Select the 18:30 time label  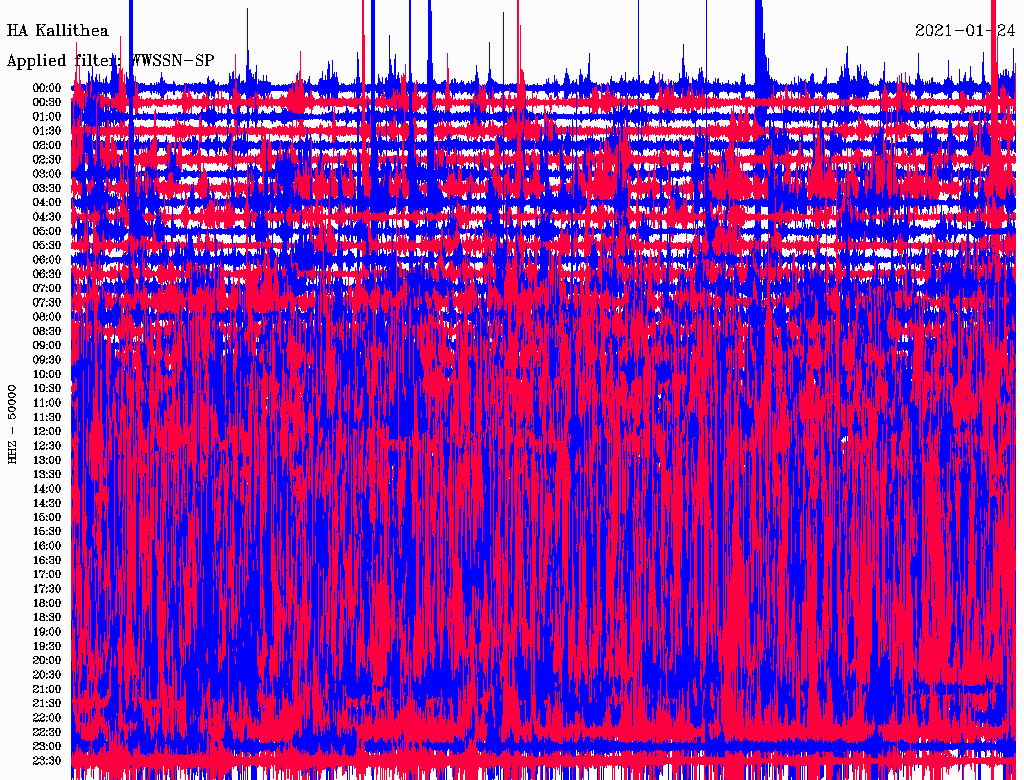tap(47, 617)
